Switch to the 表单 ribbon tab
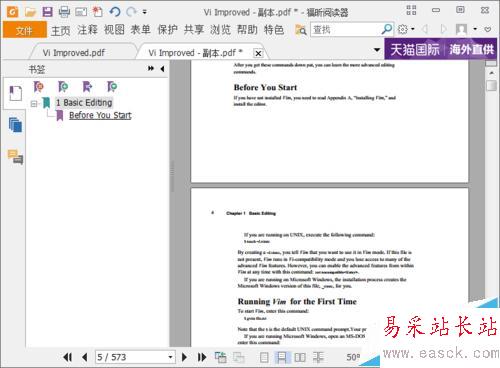The width and height of the screenshot is (500, 368). (x=140, y=30)
